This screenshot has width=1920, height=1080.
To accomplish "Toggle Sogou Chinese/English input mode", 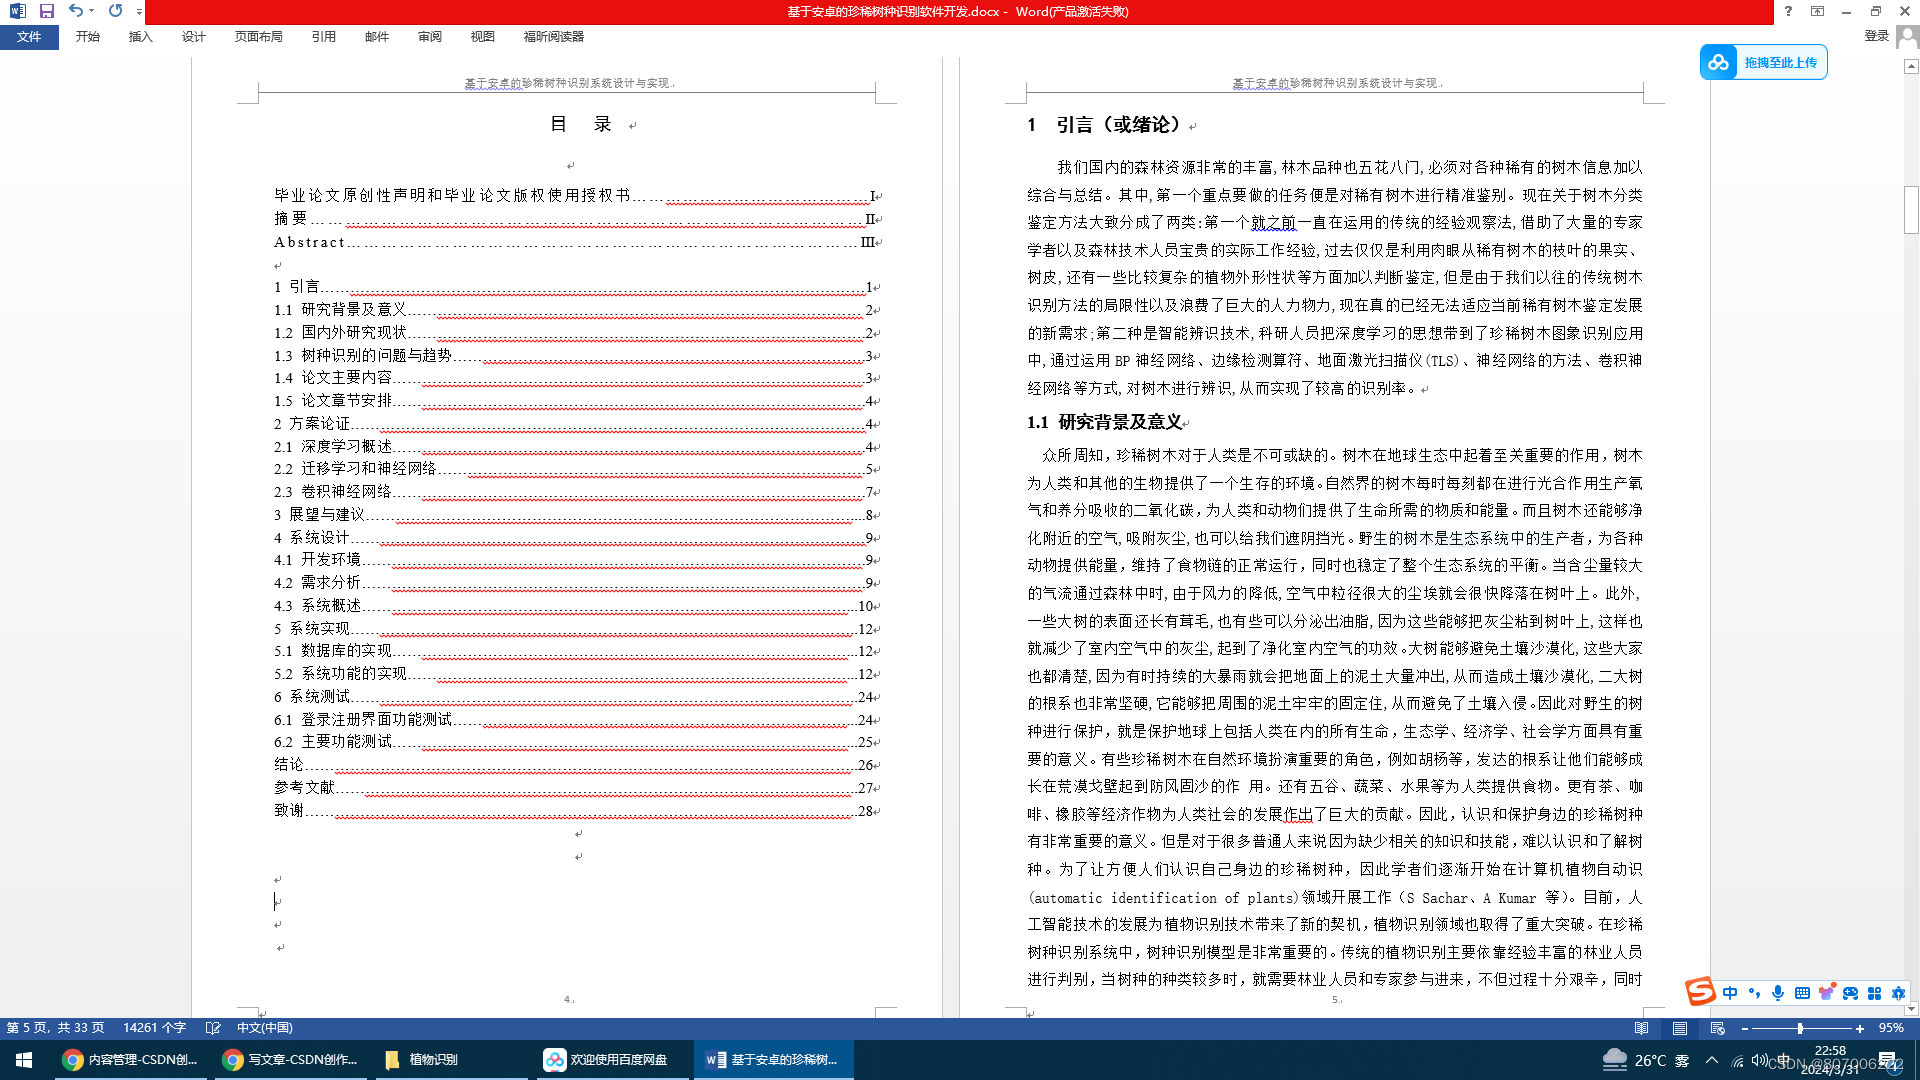I will pos(1730,993).
